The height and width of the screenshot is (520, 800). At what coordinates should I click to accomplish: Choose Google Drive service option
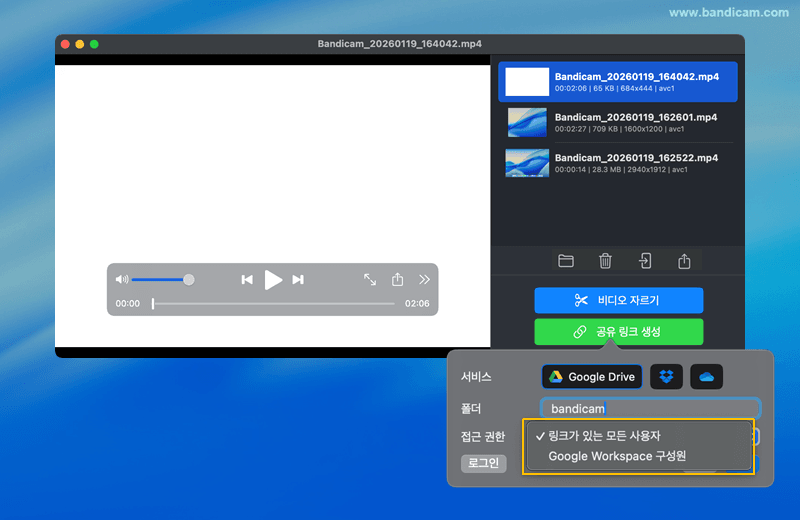[591, 377]
